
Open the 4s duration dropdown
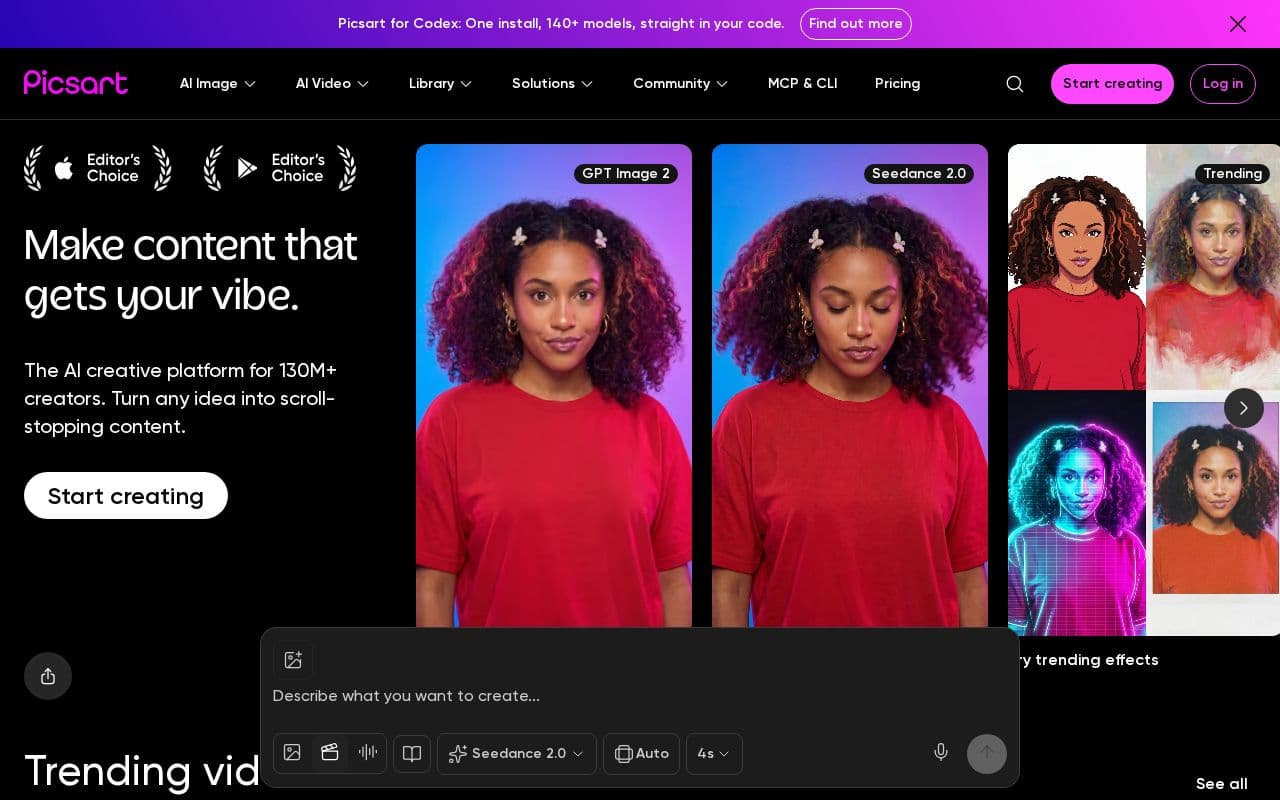click(x=714, y=754)
